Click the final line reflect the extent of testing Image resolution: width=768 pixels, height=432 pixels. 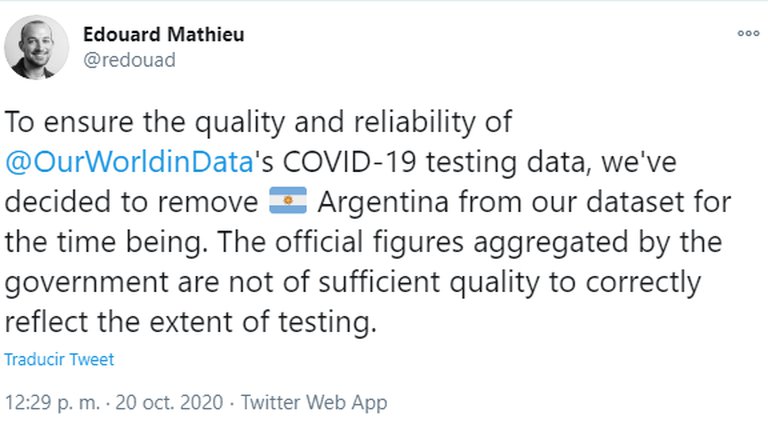[x=192, y=323]
